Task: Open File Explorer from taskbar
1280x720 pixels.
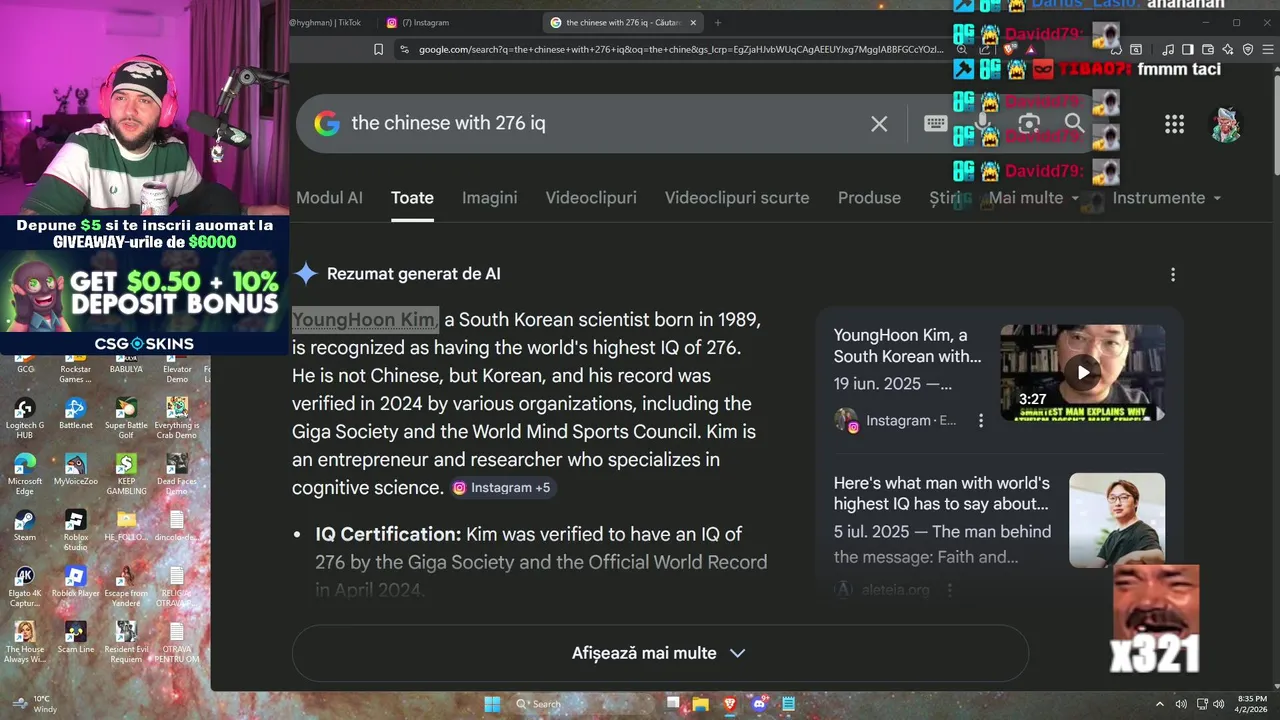Action: point(701,704)
